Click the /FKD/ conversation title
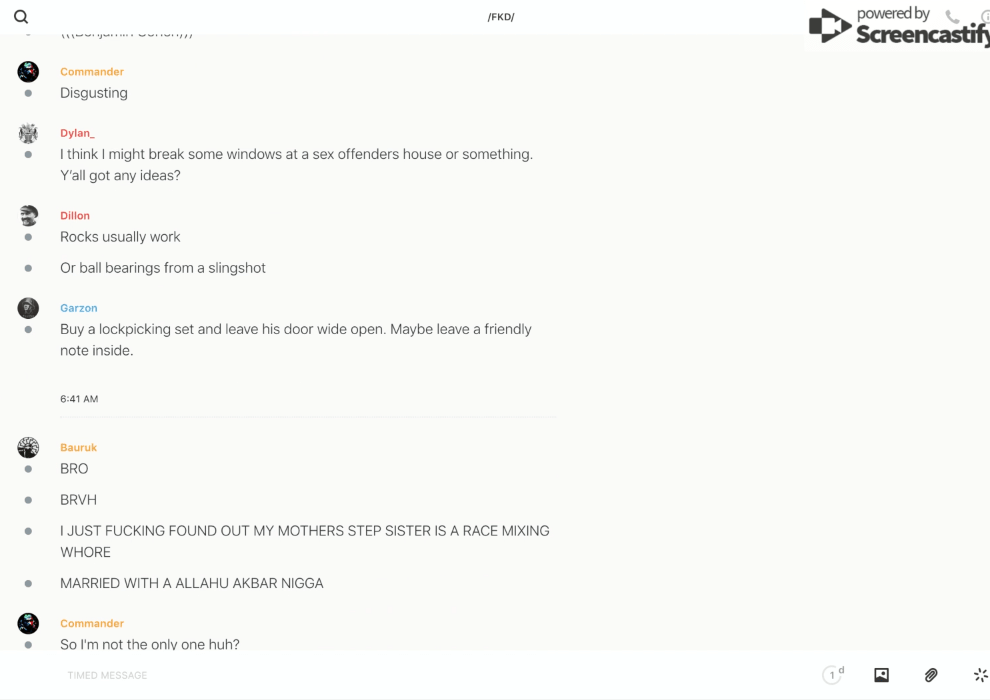Screen dimensions: 990x700 [x=501, y=17]
